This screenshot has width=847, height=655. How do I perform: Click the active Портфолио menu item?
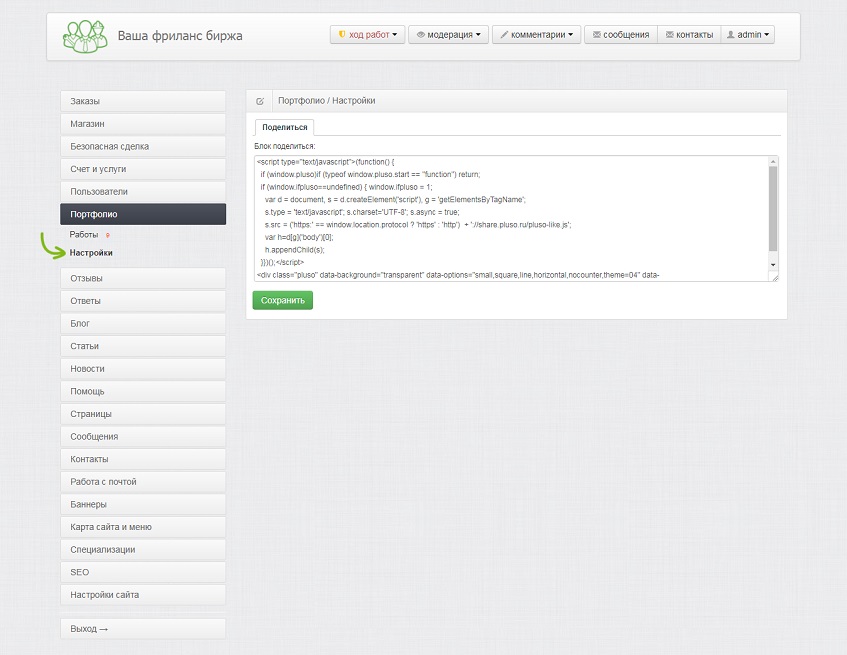[x=143, y=214]
